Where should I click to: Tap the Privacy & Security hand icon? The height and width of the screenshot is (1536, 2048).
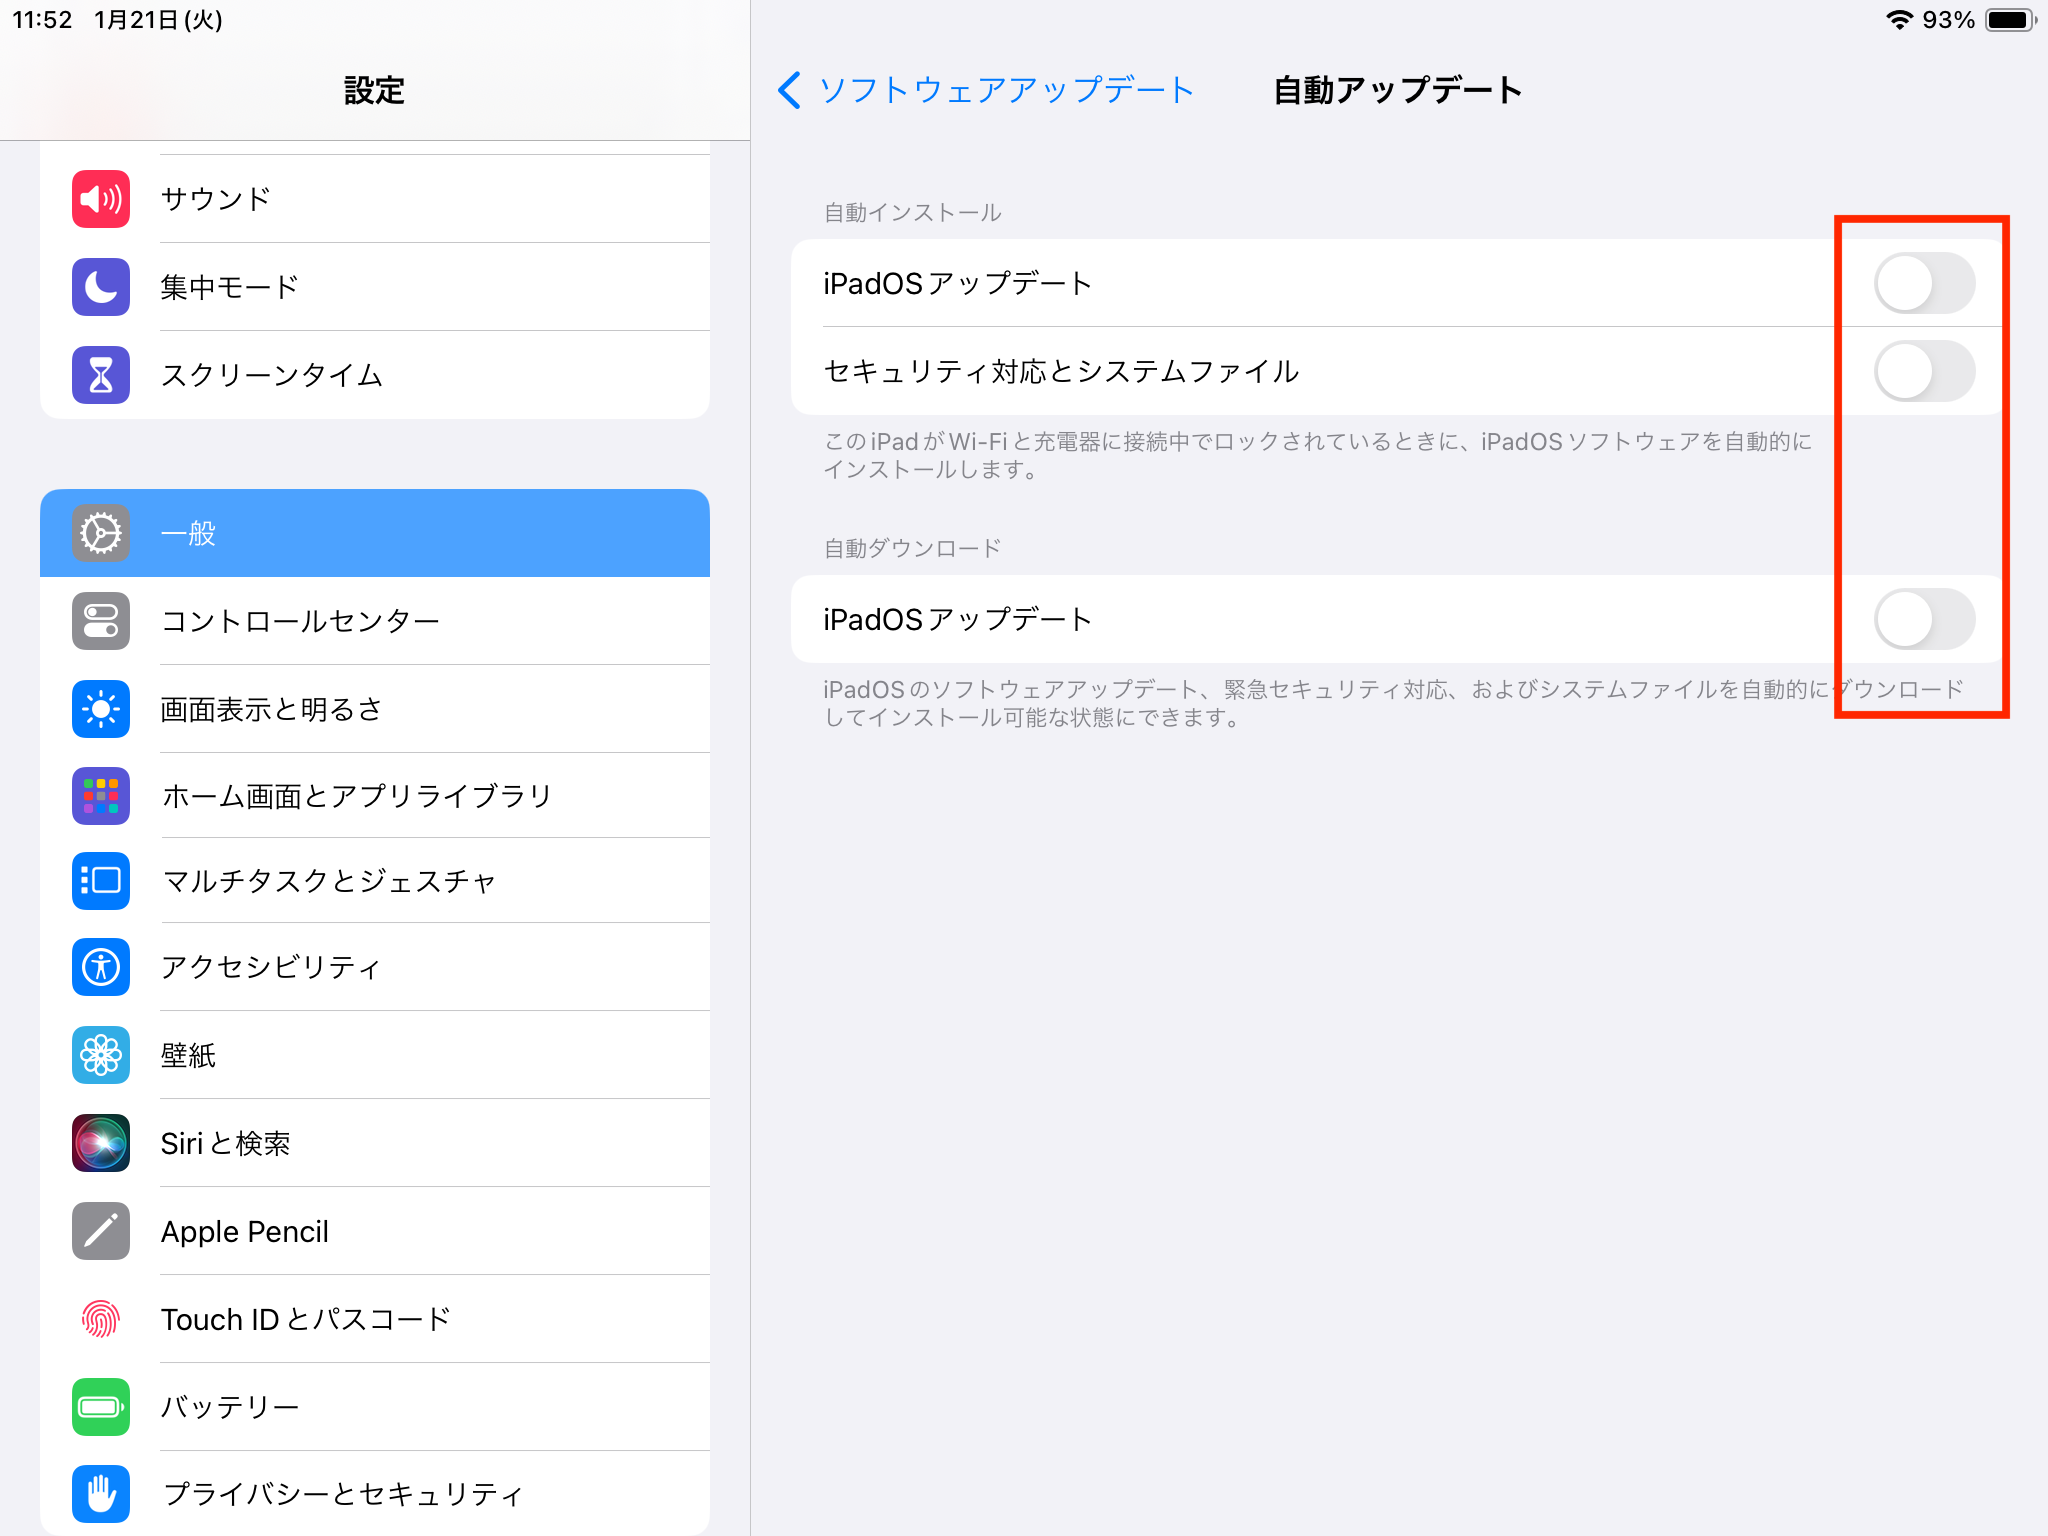101,1494
